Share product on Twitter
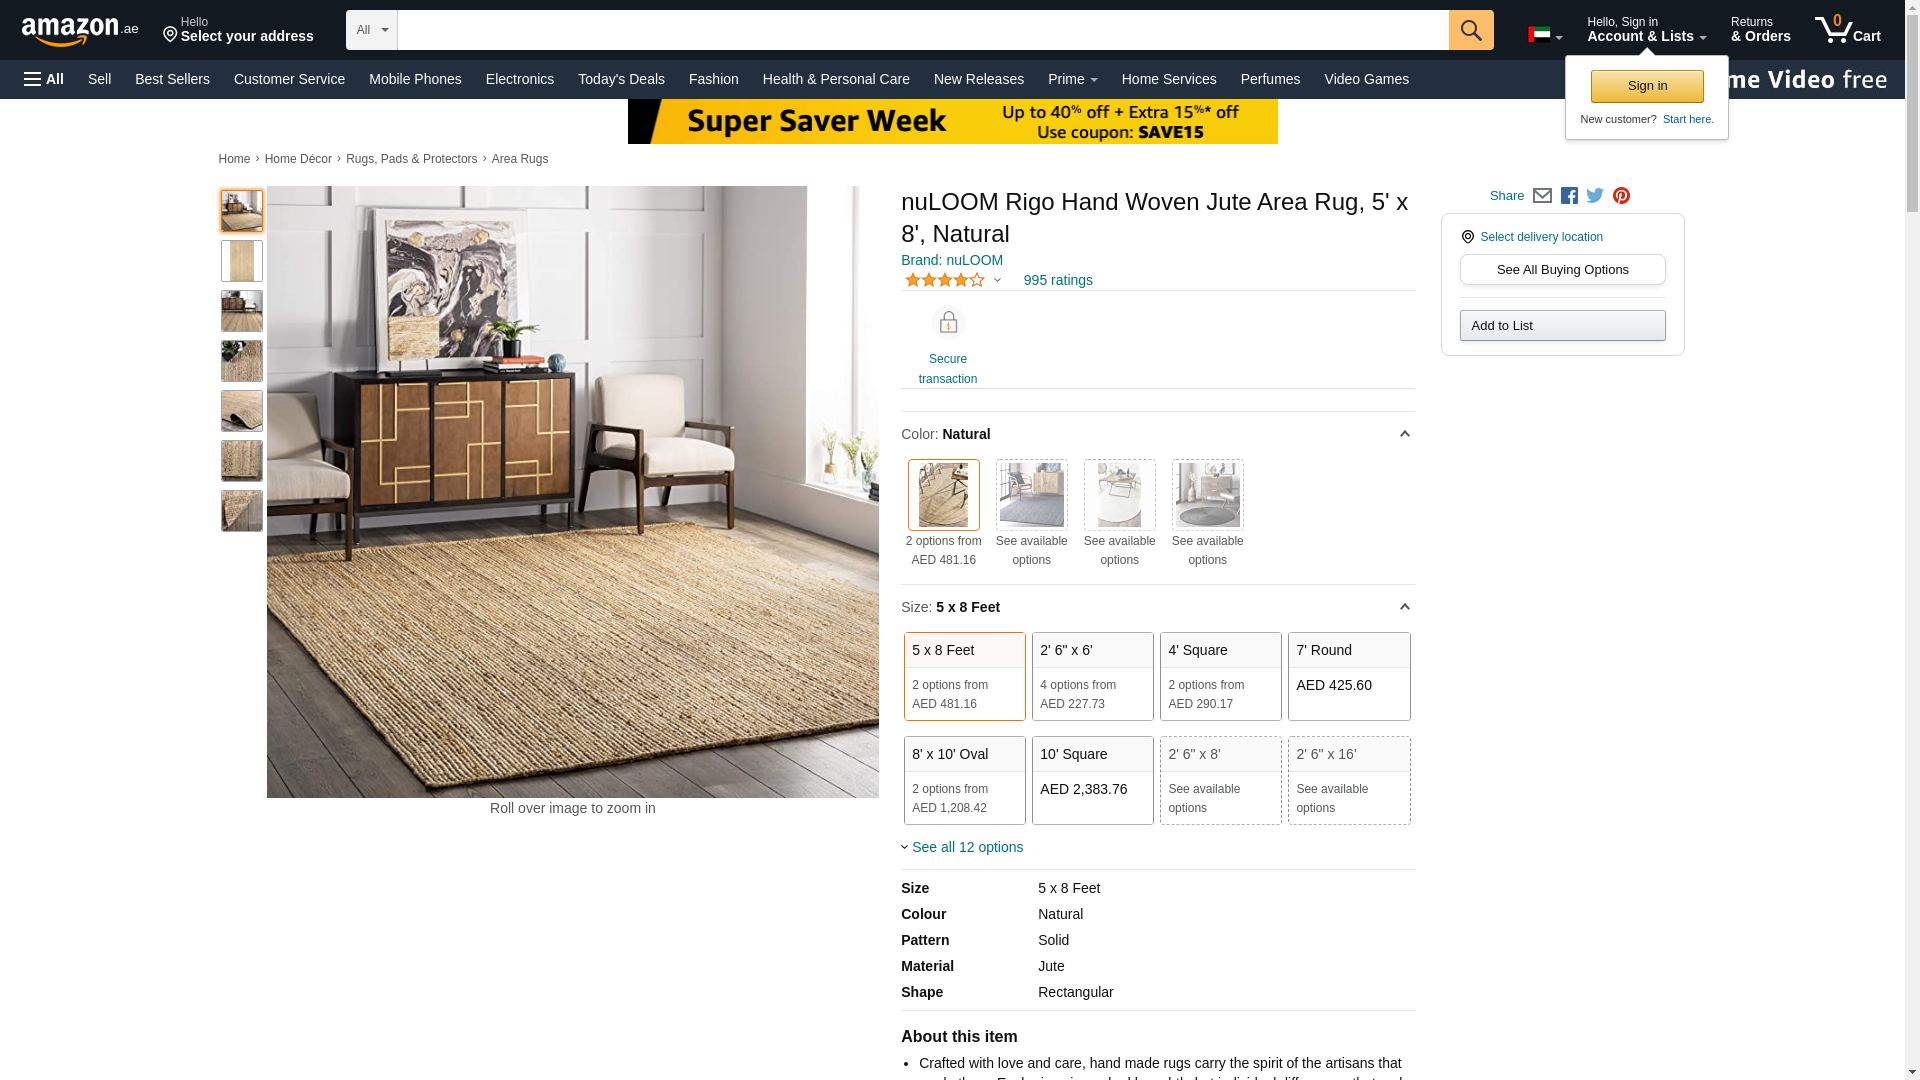1920x1080 pixels. click(x=1595, y=196)
